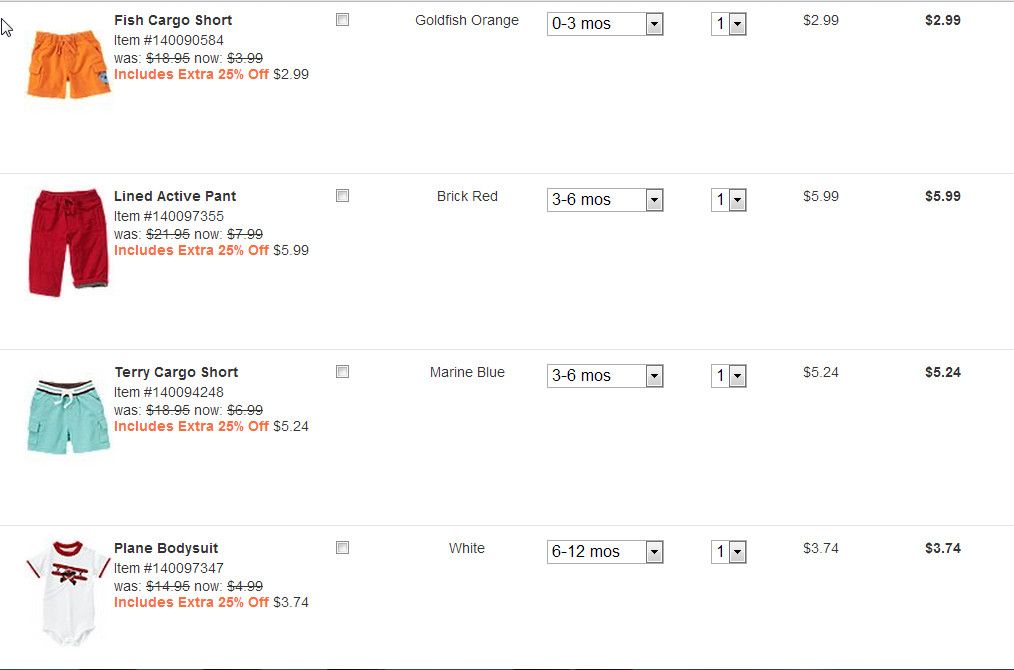
Task: Select the Lined Active Pant checkbox
Action: pos(342,196)
